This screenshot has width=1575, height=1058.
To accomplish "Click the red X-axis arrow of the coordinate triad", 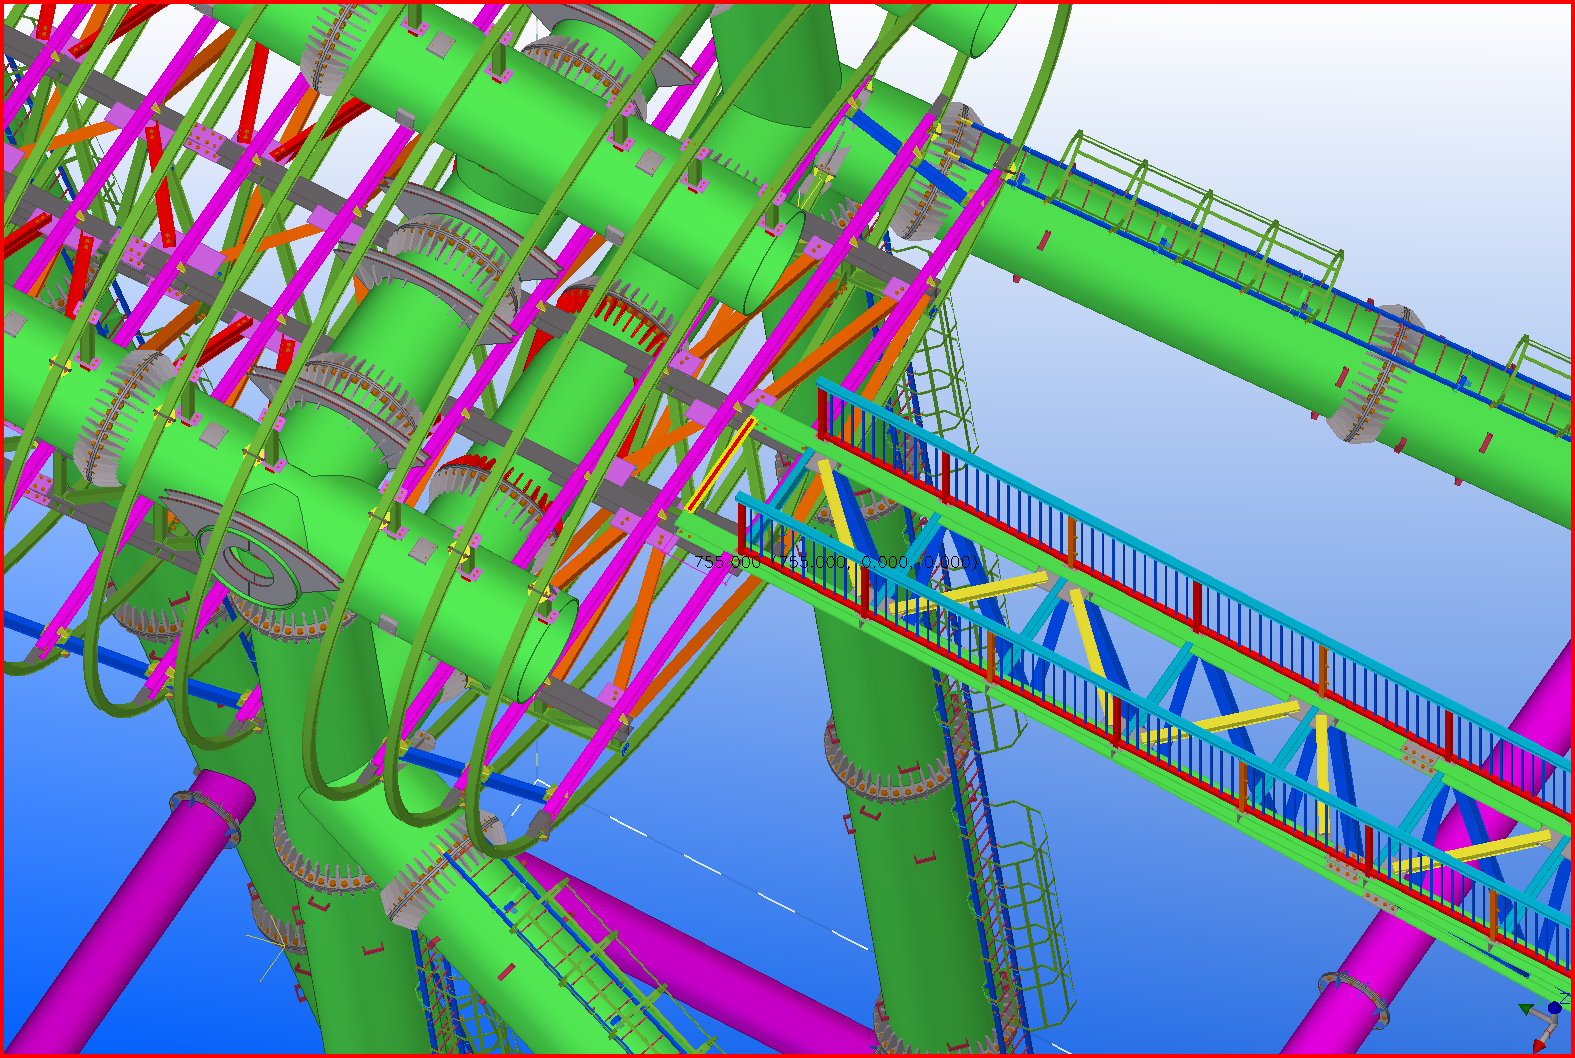I will (x=1539, y=1044).
